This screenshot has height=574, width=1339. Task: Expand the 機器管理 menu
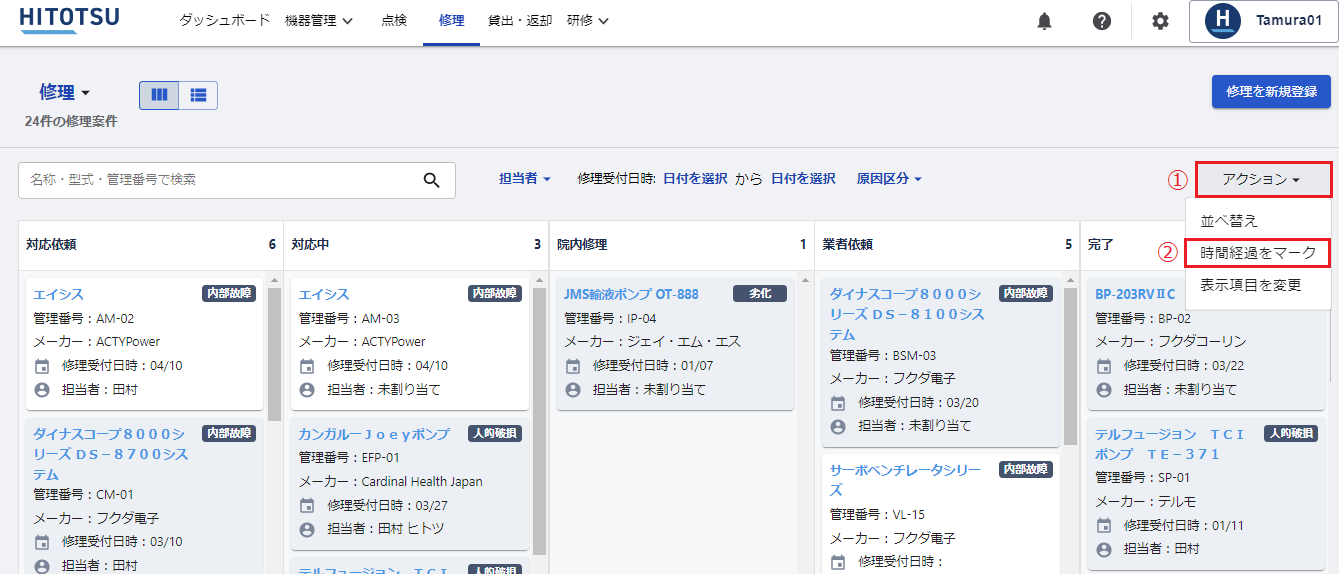pyautogui.click(x=319, y=20)
